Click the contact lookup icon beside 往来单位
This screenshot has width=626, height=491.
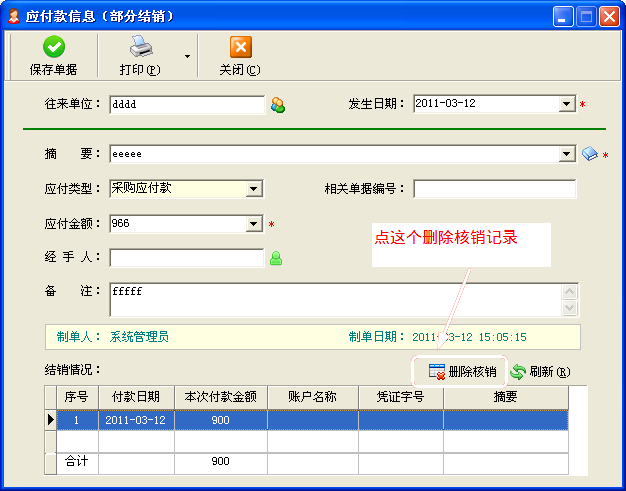(x=278, y=105)
